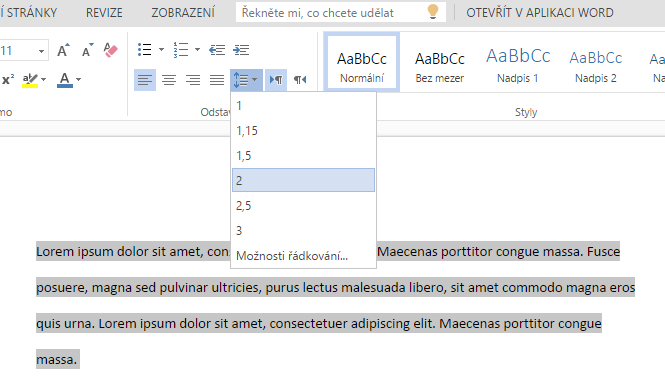Open Možnosti řádkování options

(303, 256)
